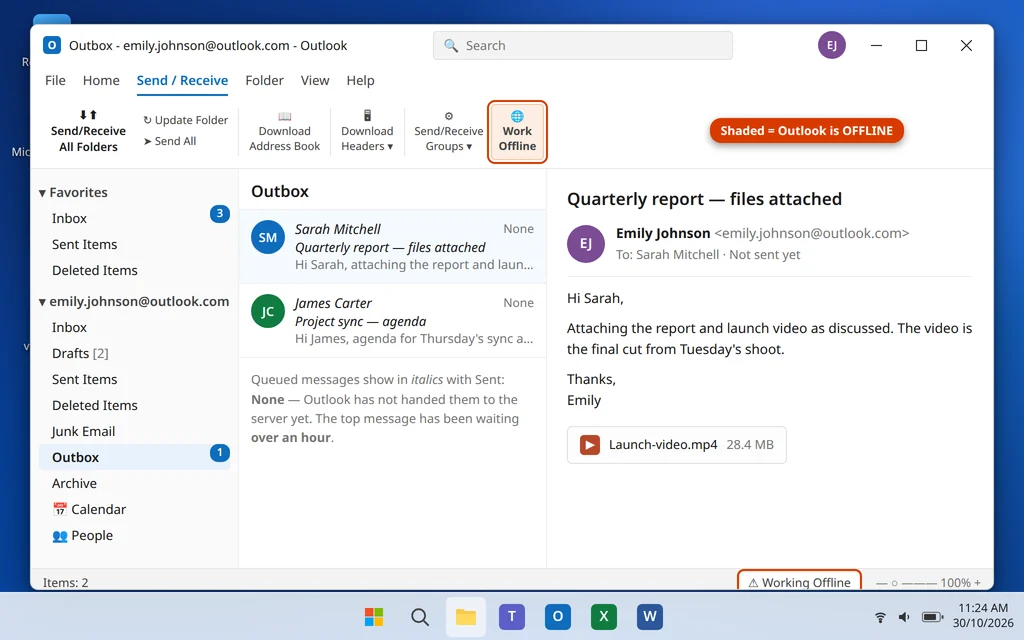Screen dimensions: 1024x640
Task: Toggle the Work Offline button
Action: click(517, 131)
